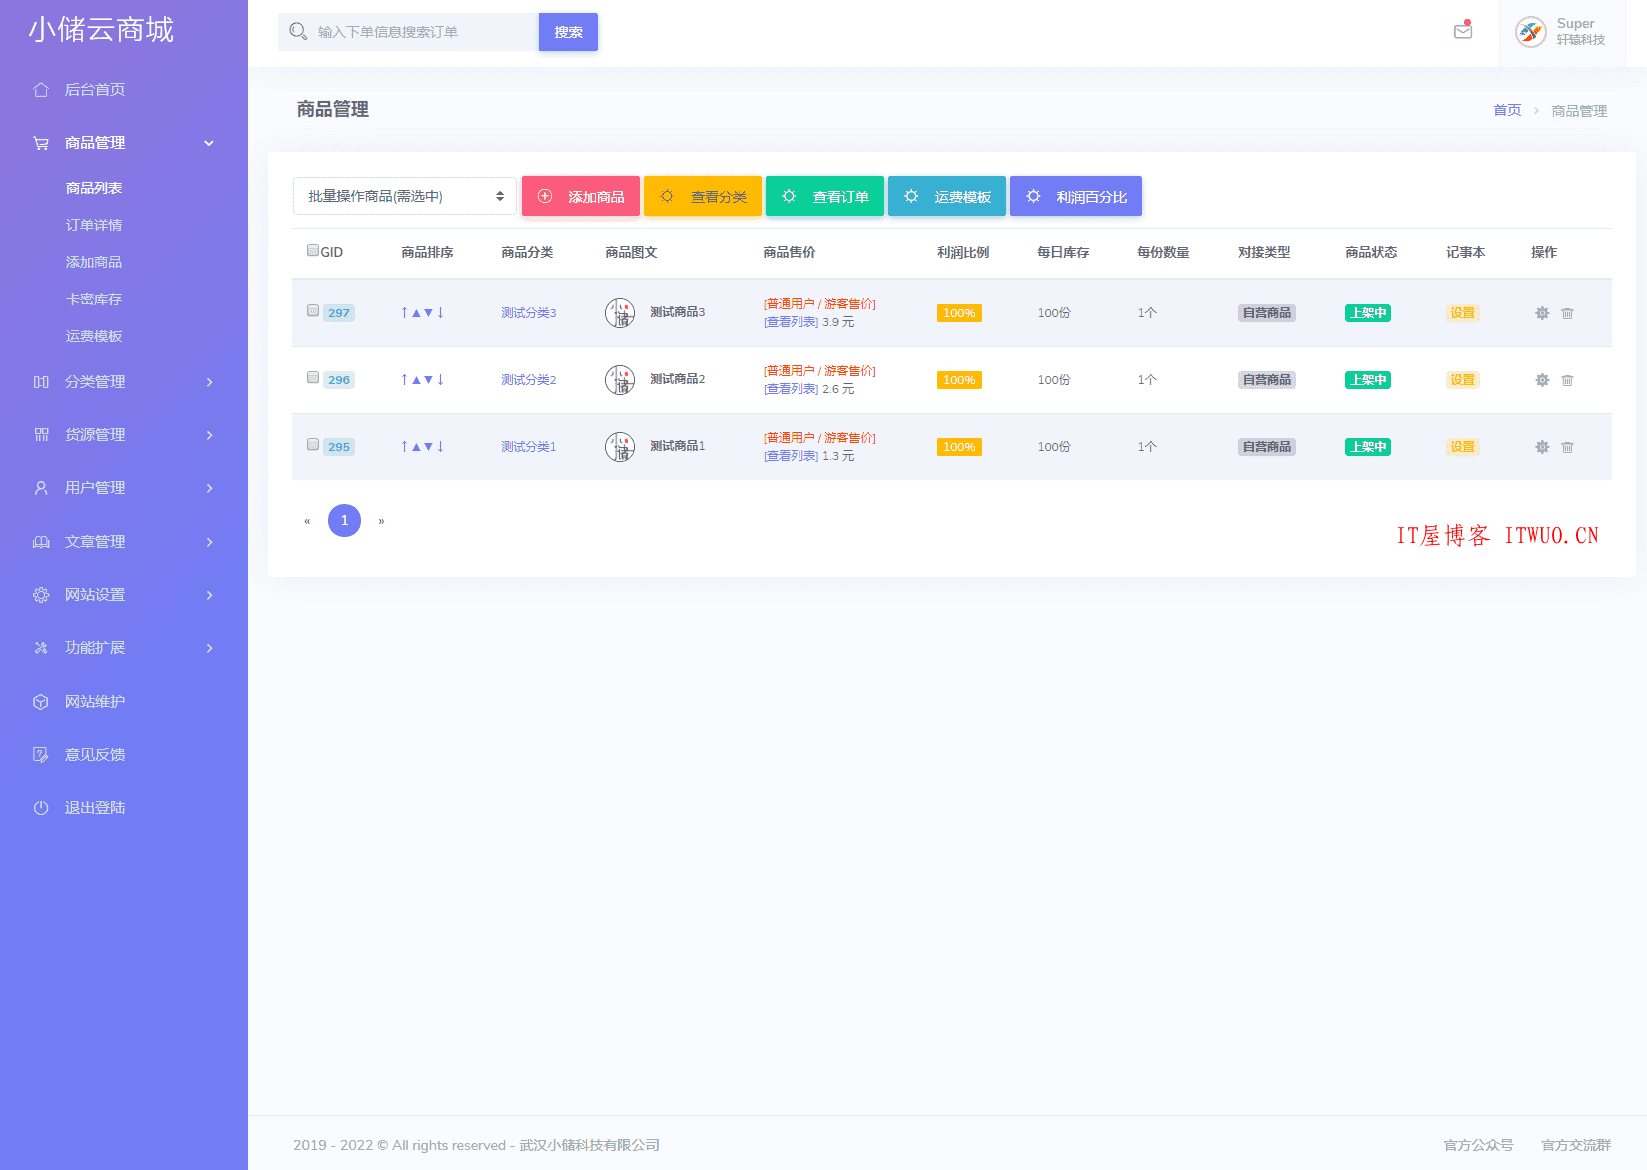Click the 利润百分比 button
The height and width of the screenshot is (1170, 1647).
[1076, 196]
